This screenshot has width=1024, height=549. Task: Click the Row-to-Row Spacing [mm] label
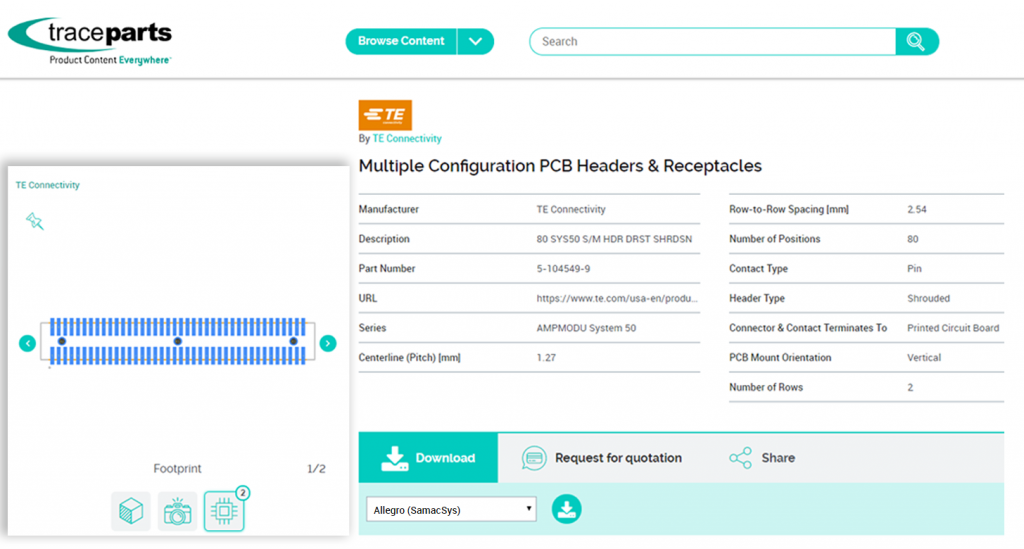click(x=789, y=210)
